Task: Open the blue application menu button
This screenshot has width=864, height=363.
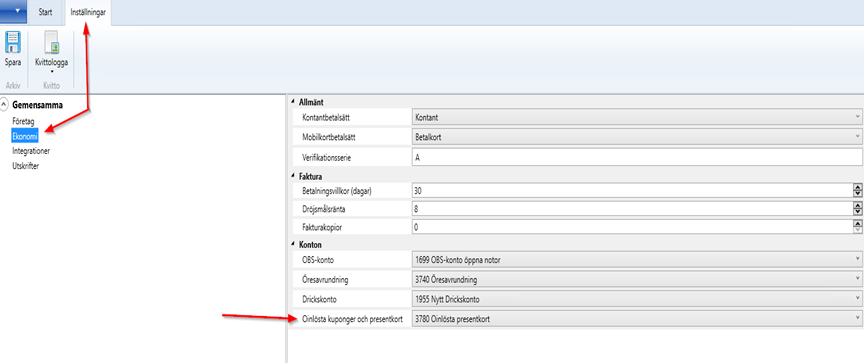Action: tap(13, 12)
